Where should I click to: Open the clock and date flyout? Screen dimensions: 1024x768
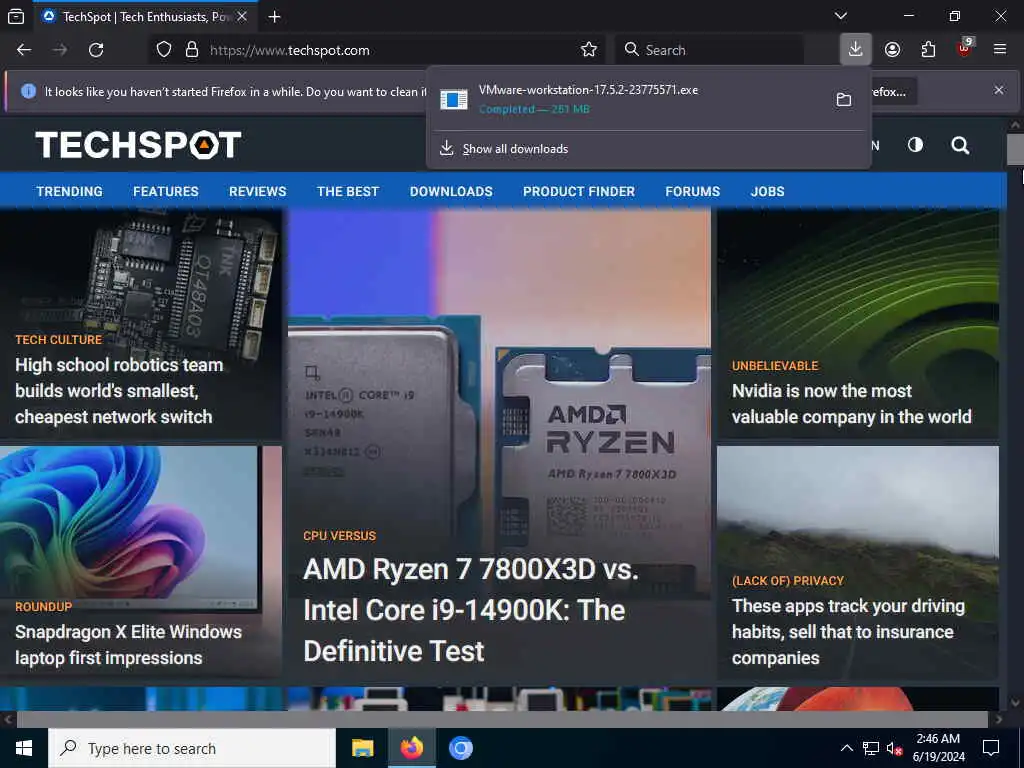click(938, 748)
